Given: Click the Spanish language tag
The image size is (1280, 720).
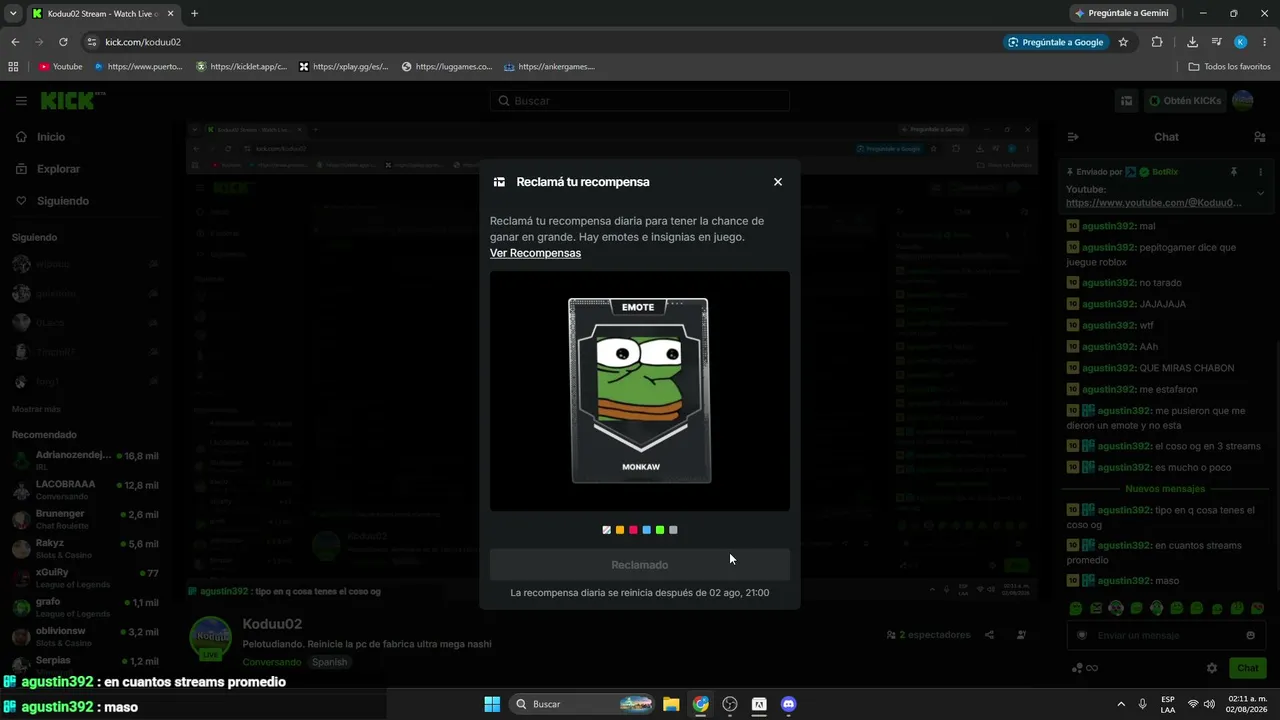Looking at the screenshot, I should pos(329,662).
